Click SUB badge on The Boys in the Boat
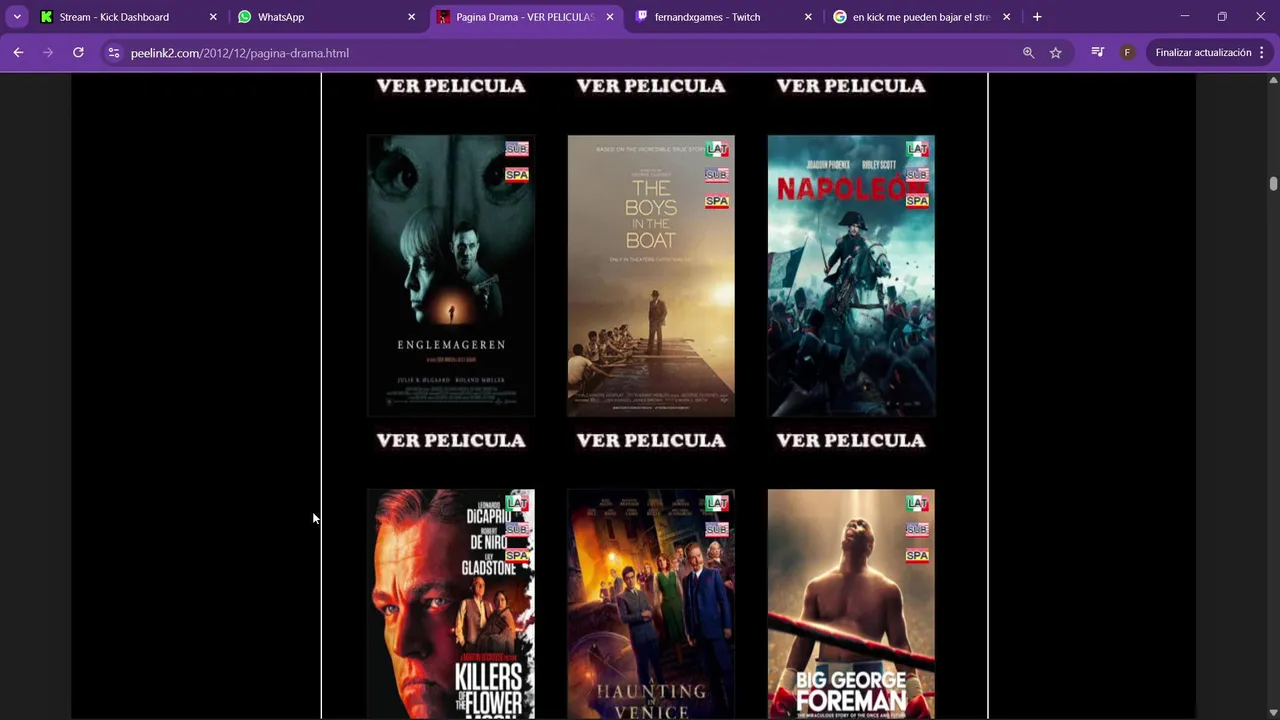This screenshot has height=720, width=1280. (717, 175)
